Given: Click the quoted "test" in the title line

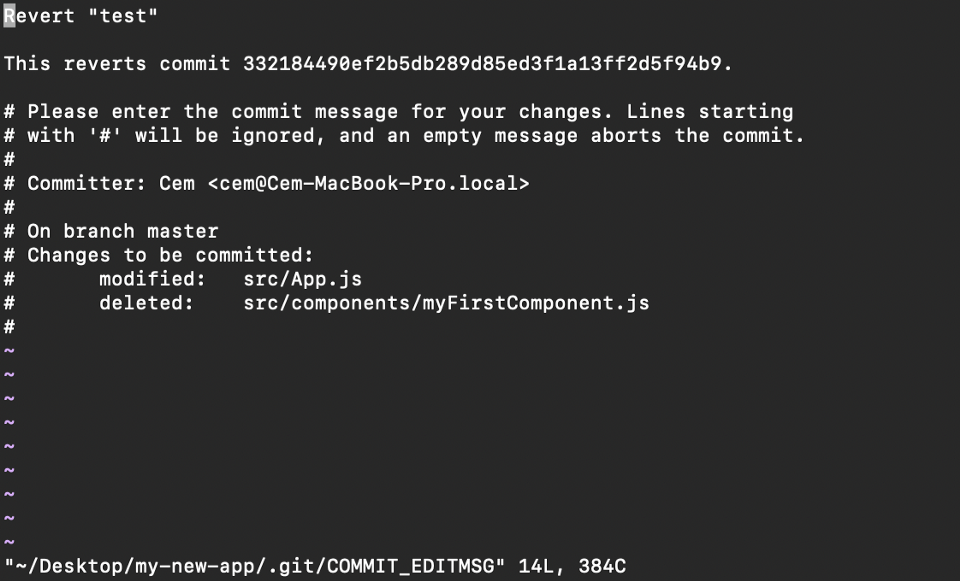Looking at the screenshot, I should point(124,16).
